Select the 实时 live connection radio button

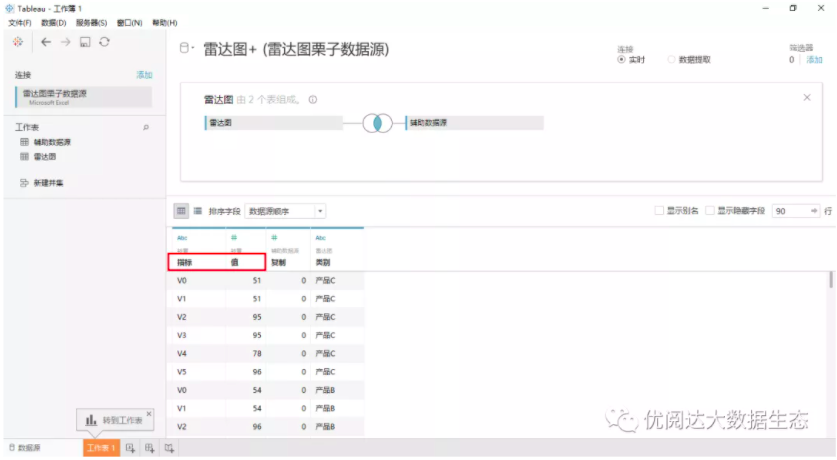[x=621, y=60]
